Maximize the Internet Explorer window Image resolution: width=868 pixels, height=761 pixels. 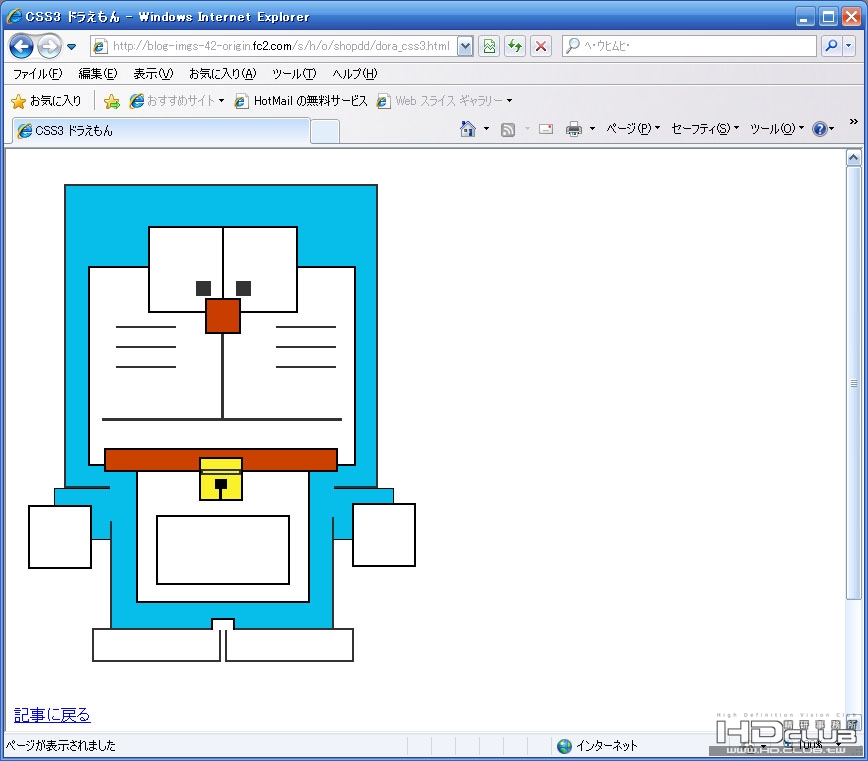pos(828,17)
